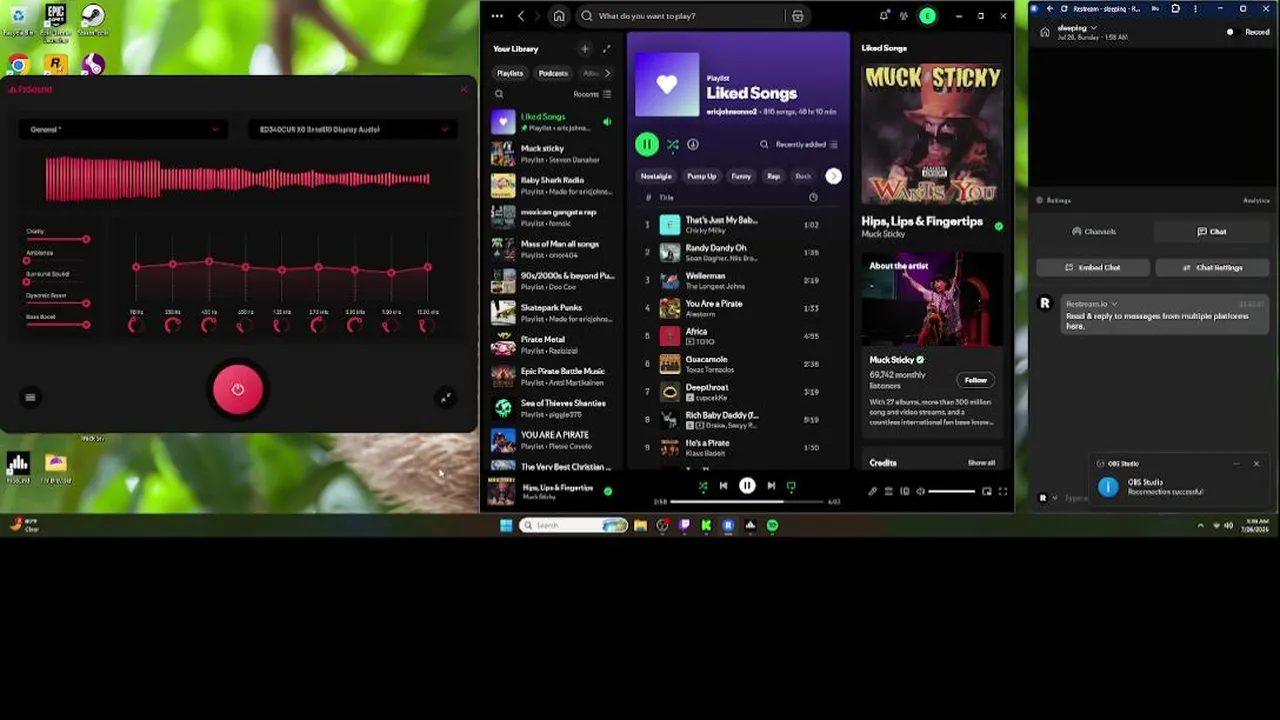Go to Spotify Home

pos(559,16)
